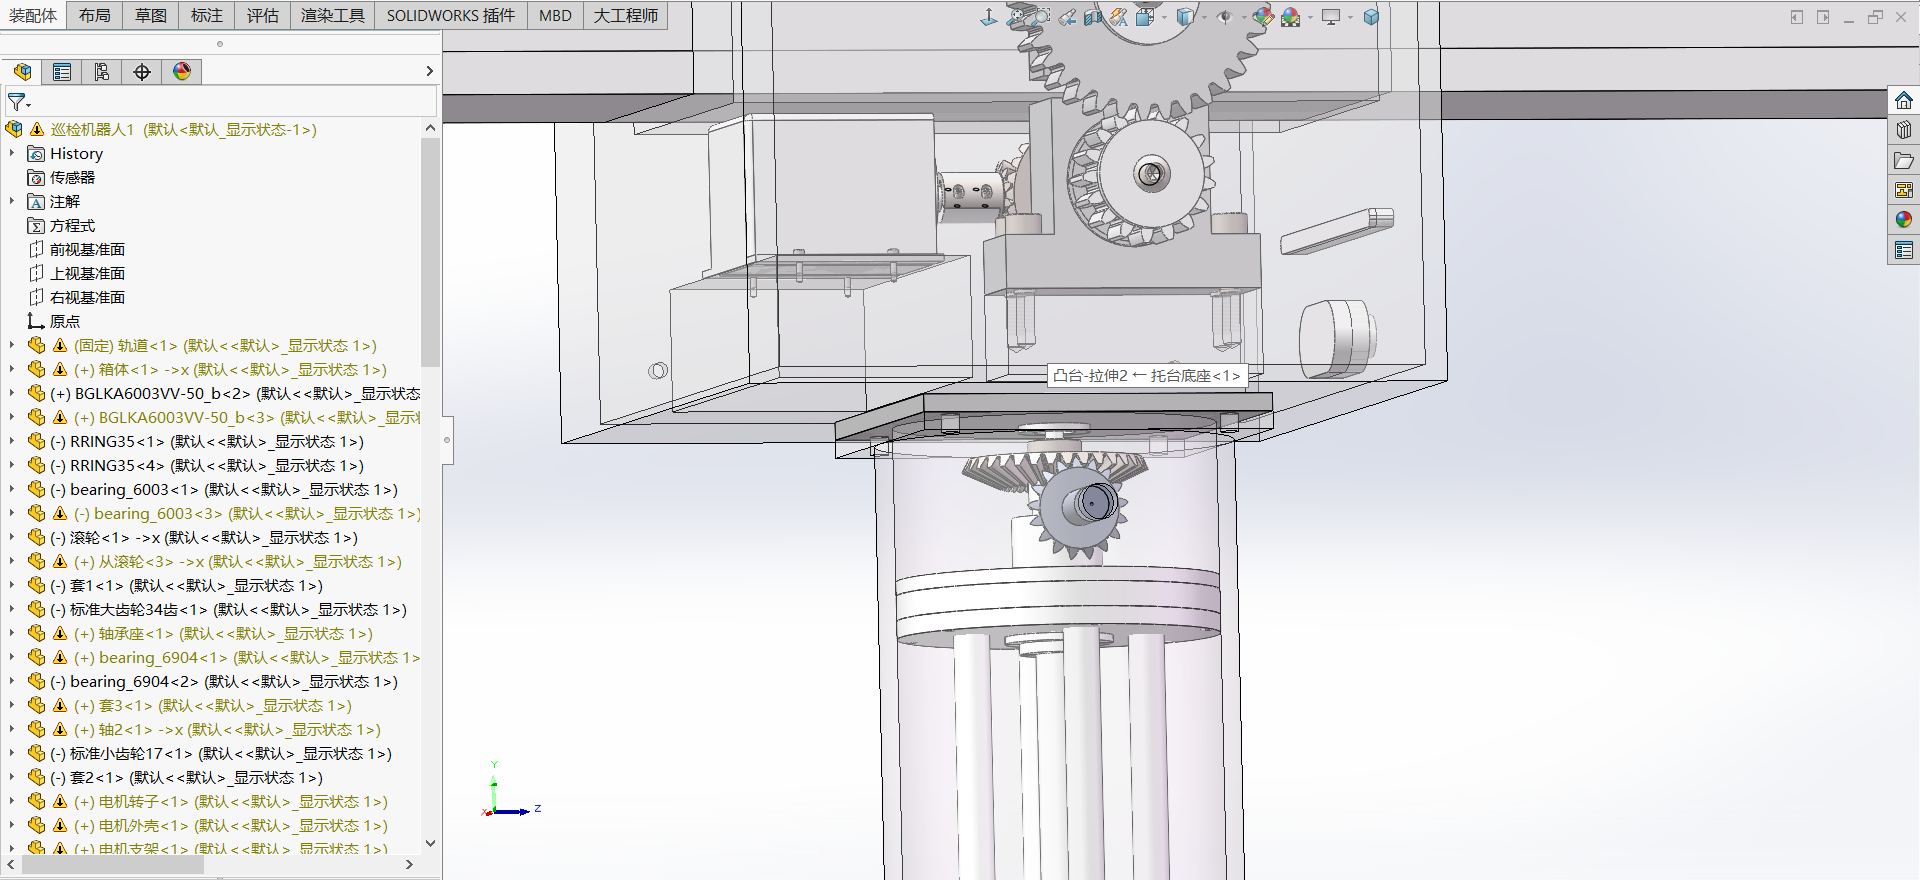Viewport: 1920px width, 880px height.
Task: Open the DimXpertManager crosshair tab
Action: click(x=142, y=72)
